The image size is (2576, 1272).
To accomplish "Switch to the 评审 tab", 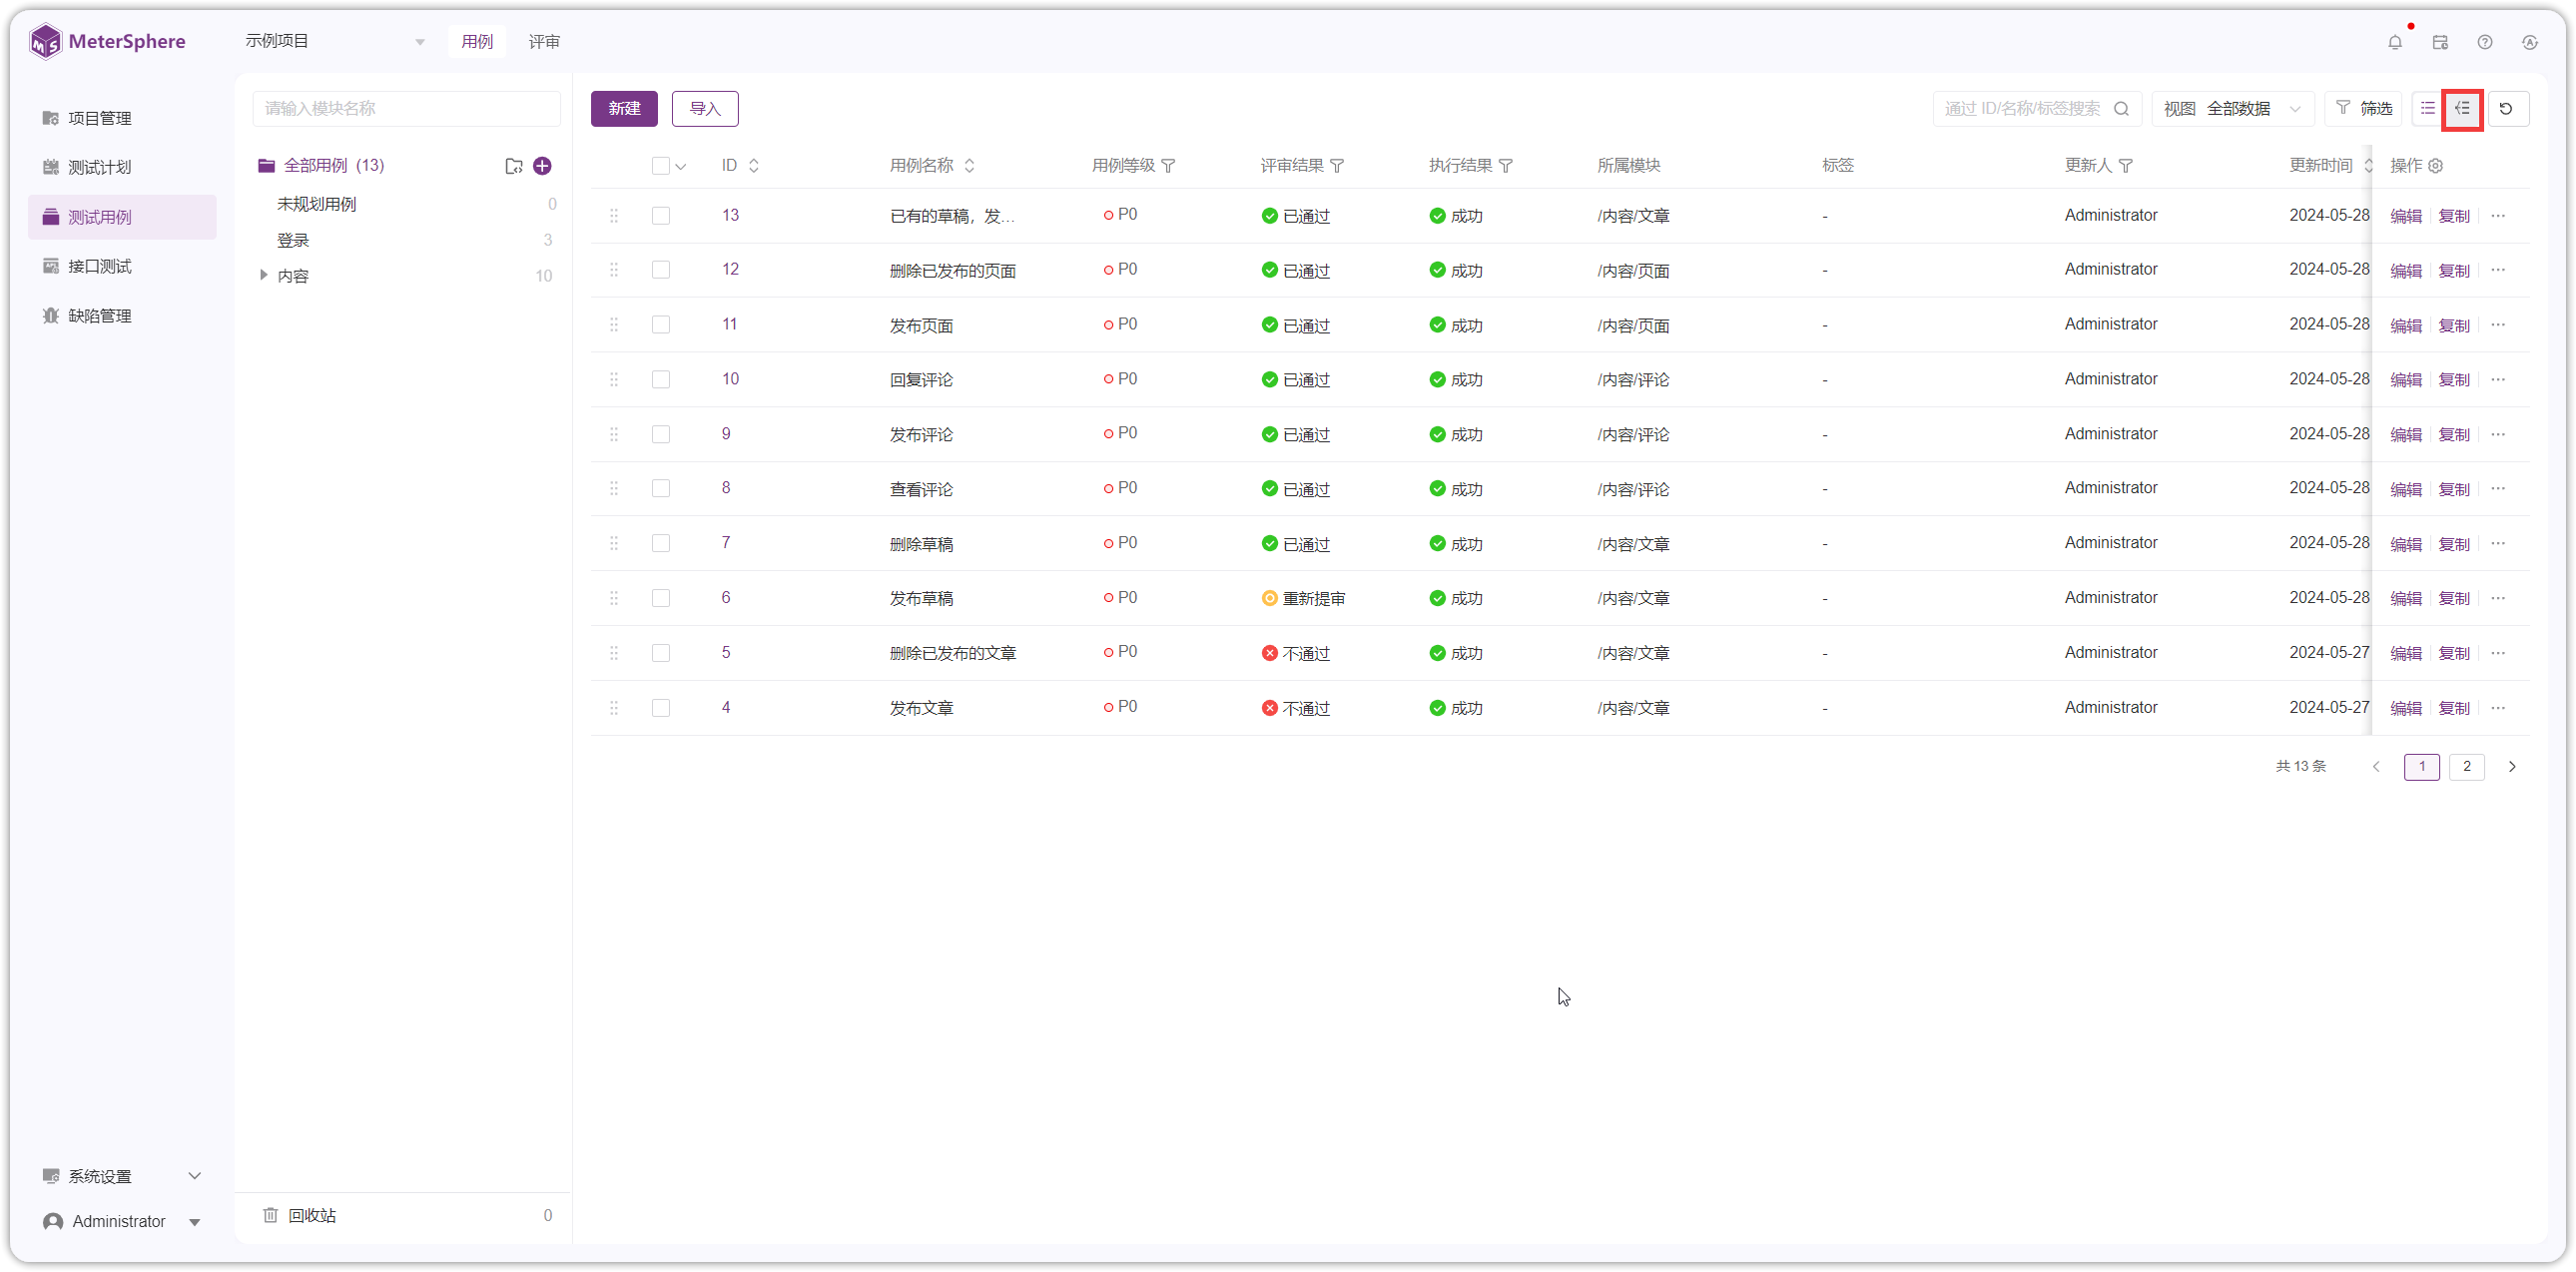I will [544, 42].
